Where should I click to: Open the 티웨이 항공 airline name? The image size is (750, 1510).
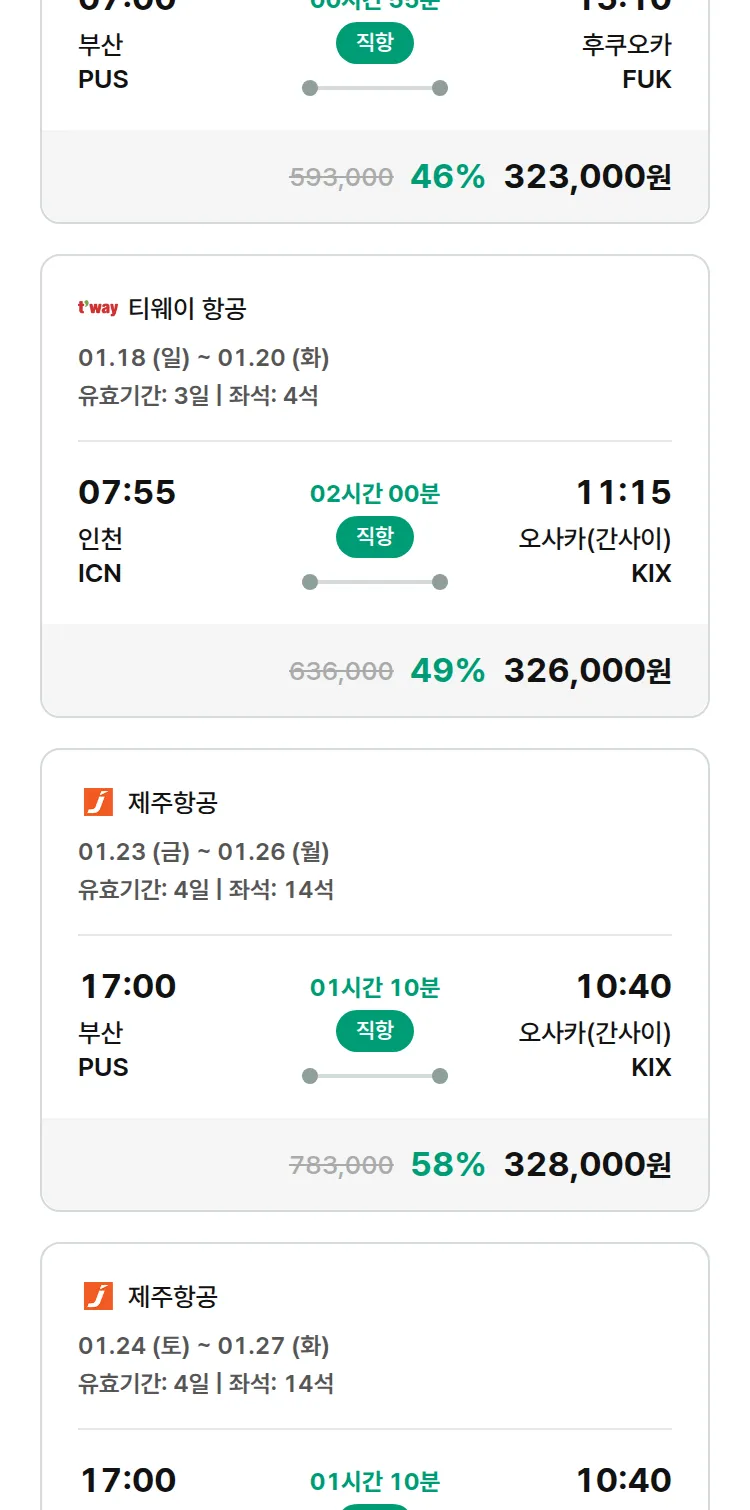click(x=187, y=308)
